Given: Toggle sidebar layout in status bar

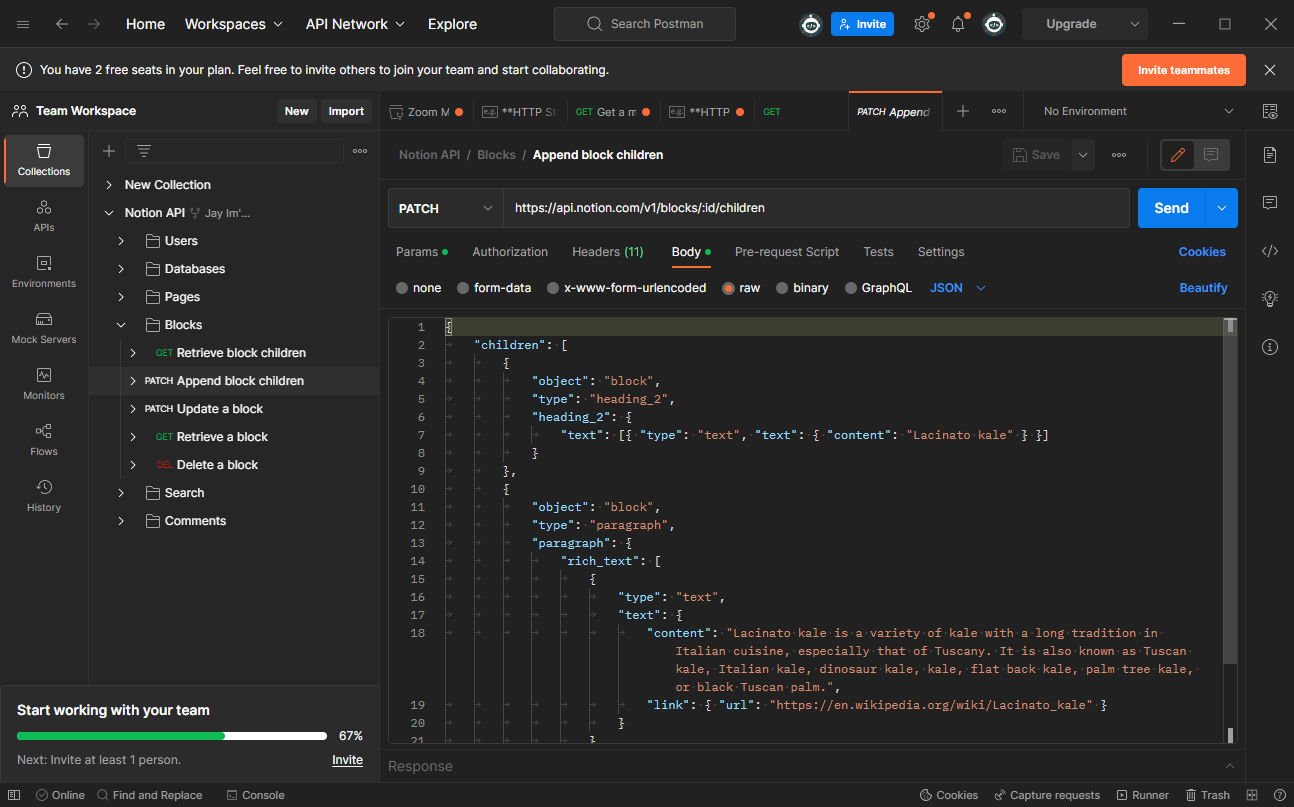Looking at the screenshot, I should tap(14, 795).
